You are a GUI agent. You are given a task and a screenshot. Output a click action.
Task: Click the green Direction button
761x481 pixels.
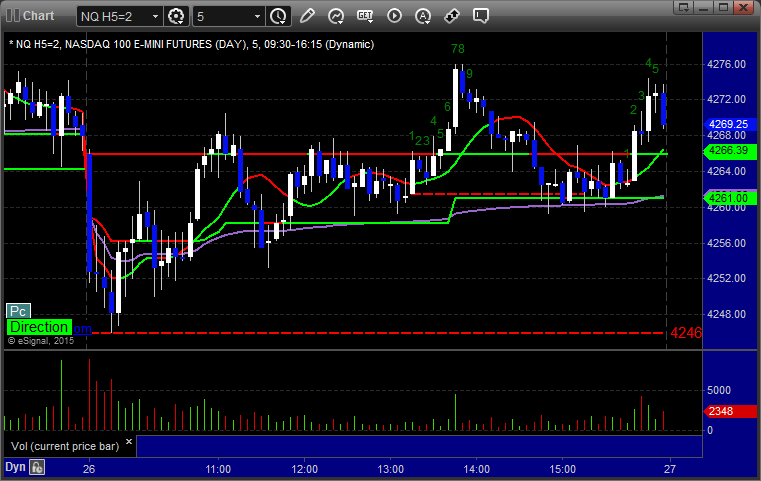(39, 327)
